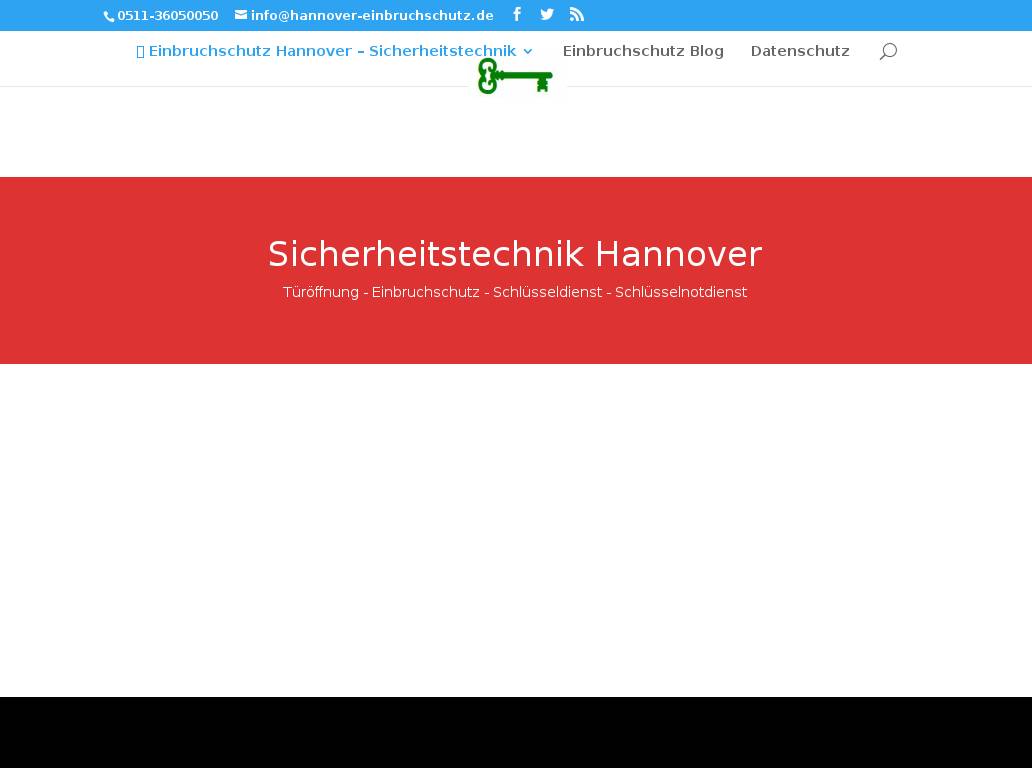Image resolution: width=1032 pixels, height=768 pixels.
Task: Open the Twitter social icon
Action: [x=547, y=14]
